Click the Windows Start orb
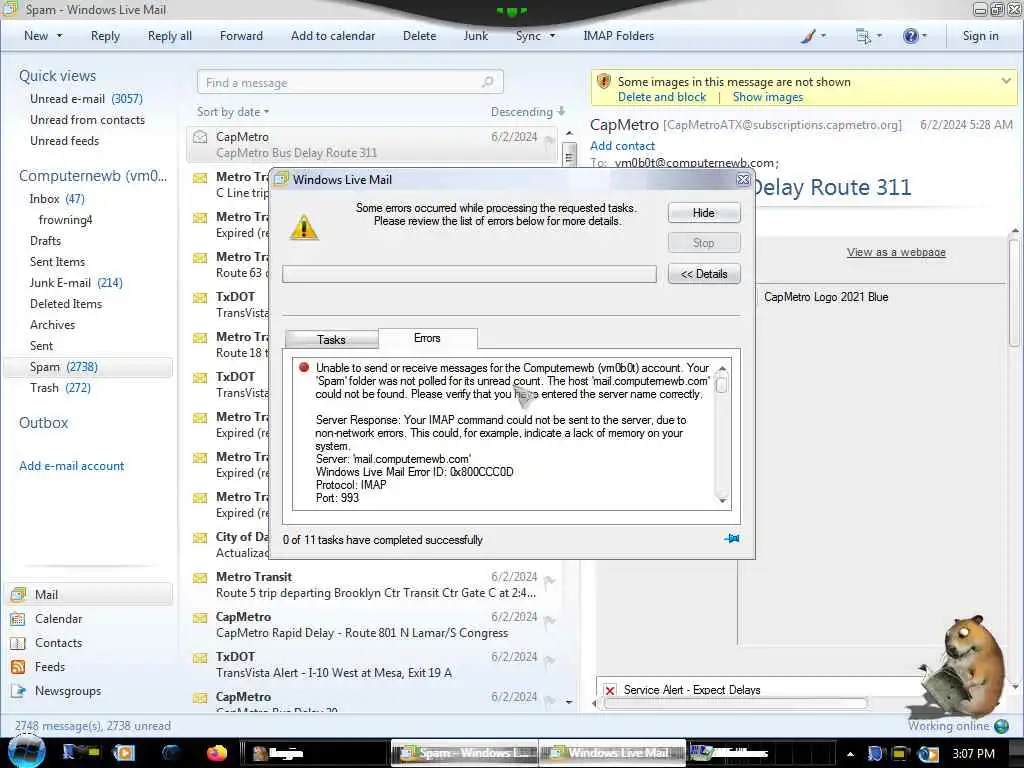This screenshot has height=768, width=1024. 26,752
